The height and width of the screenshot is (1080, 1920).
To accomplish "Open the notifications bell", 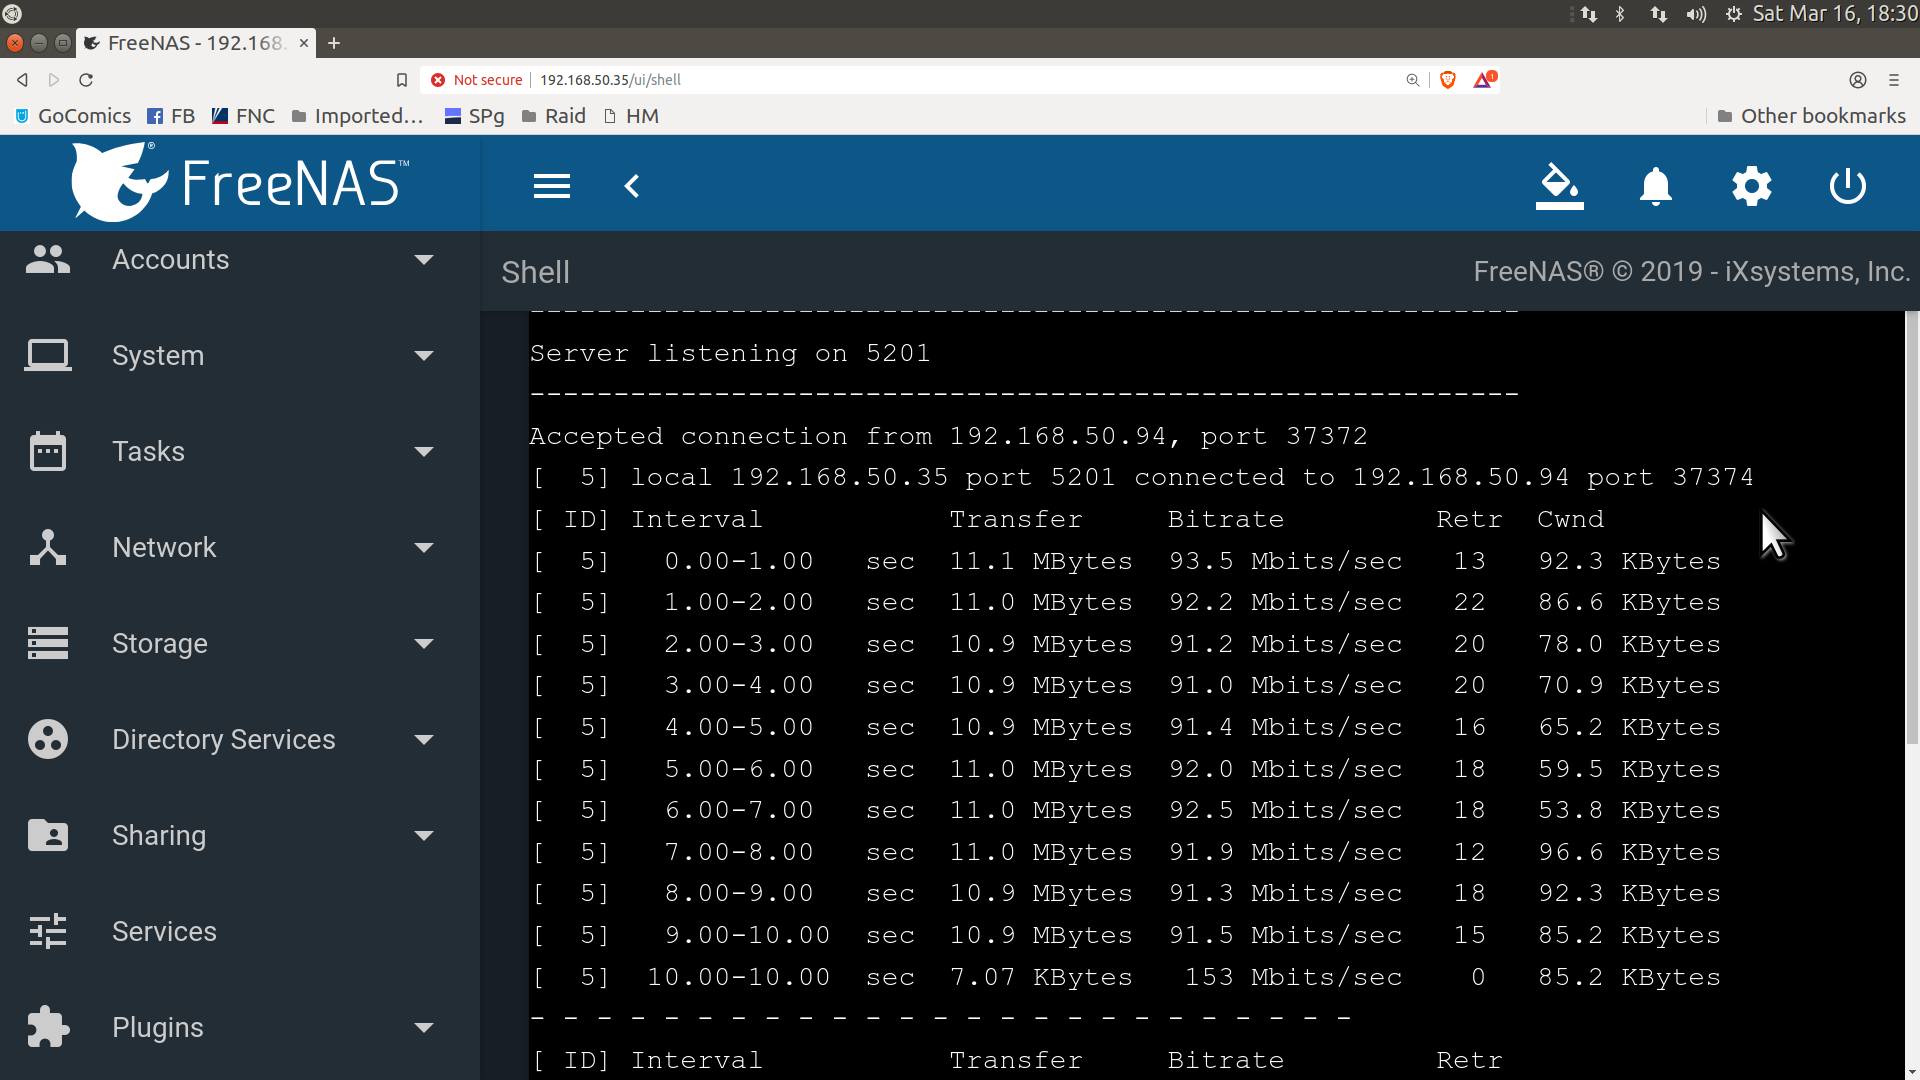I will 1656,186.
